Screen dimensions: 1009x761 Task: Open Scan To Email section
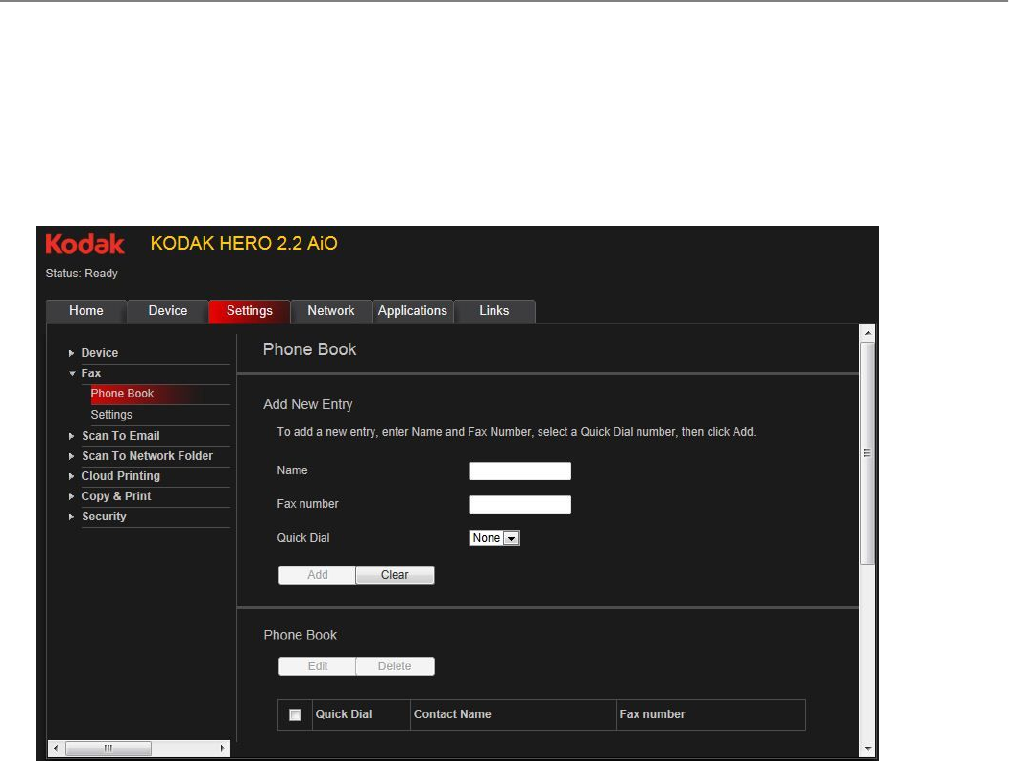[x=120, y=436]
